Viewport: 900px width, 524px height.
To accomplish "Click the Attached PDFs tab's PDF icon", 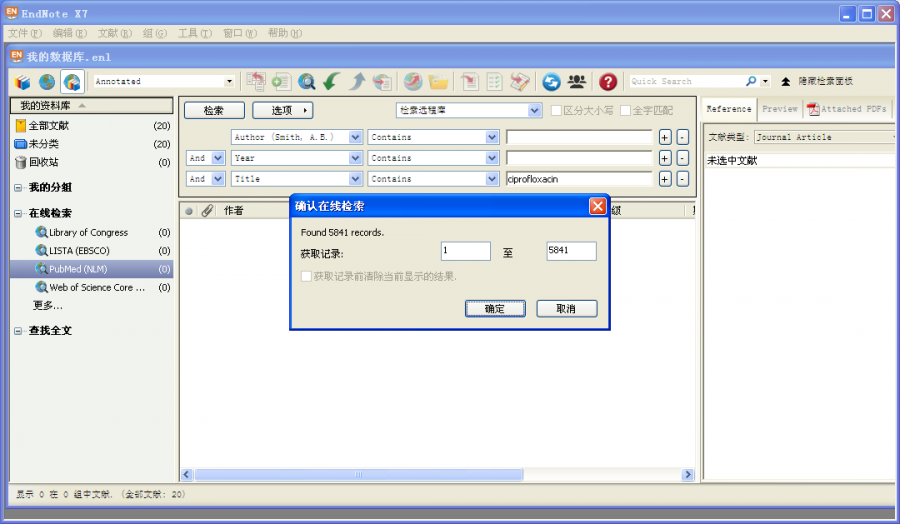I will point(813,109).
